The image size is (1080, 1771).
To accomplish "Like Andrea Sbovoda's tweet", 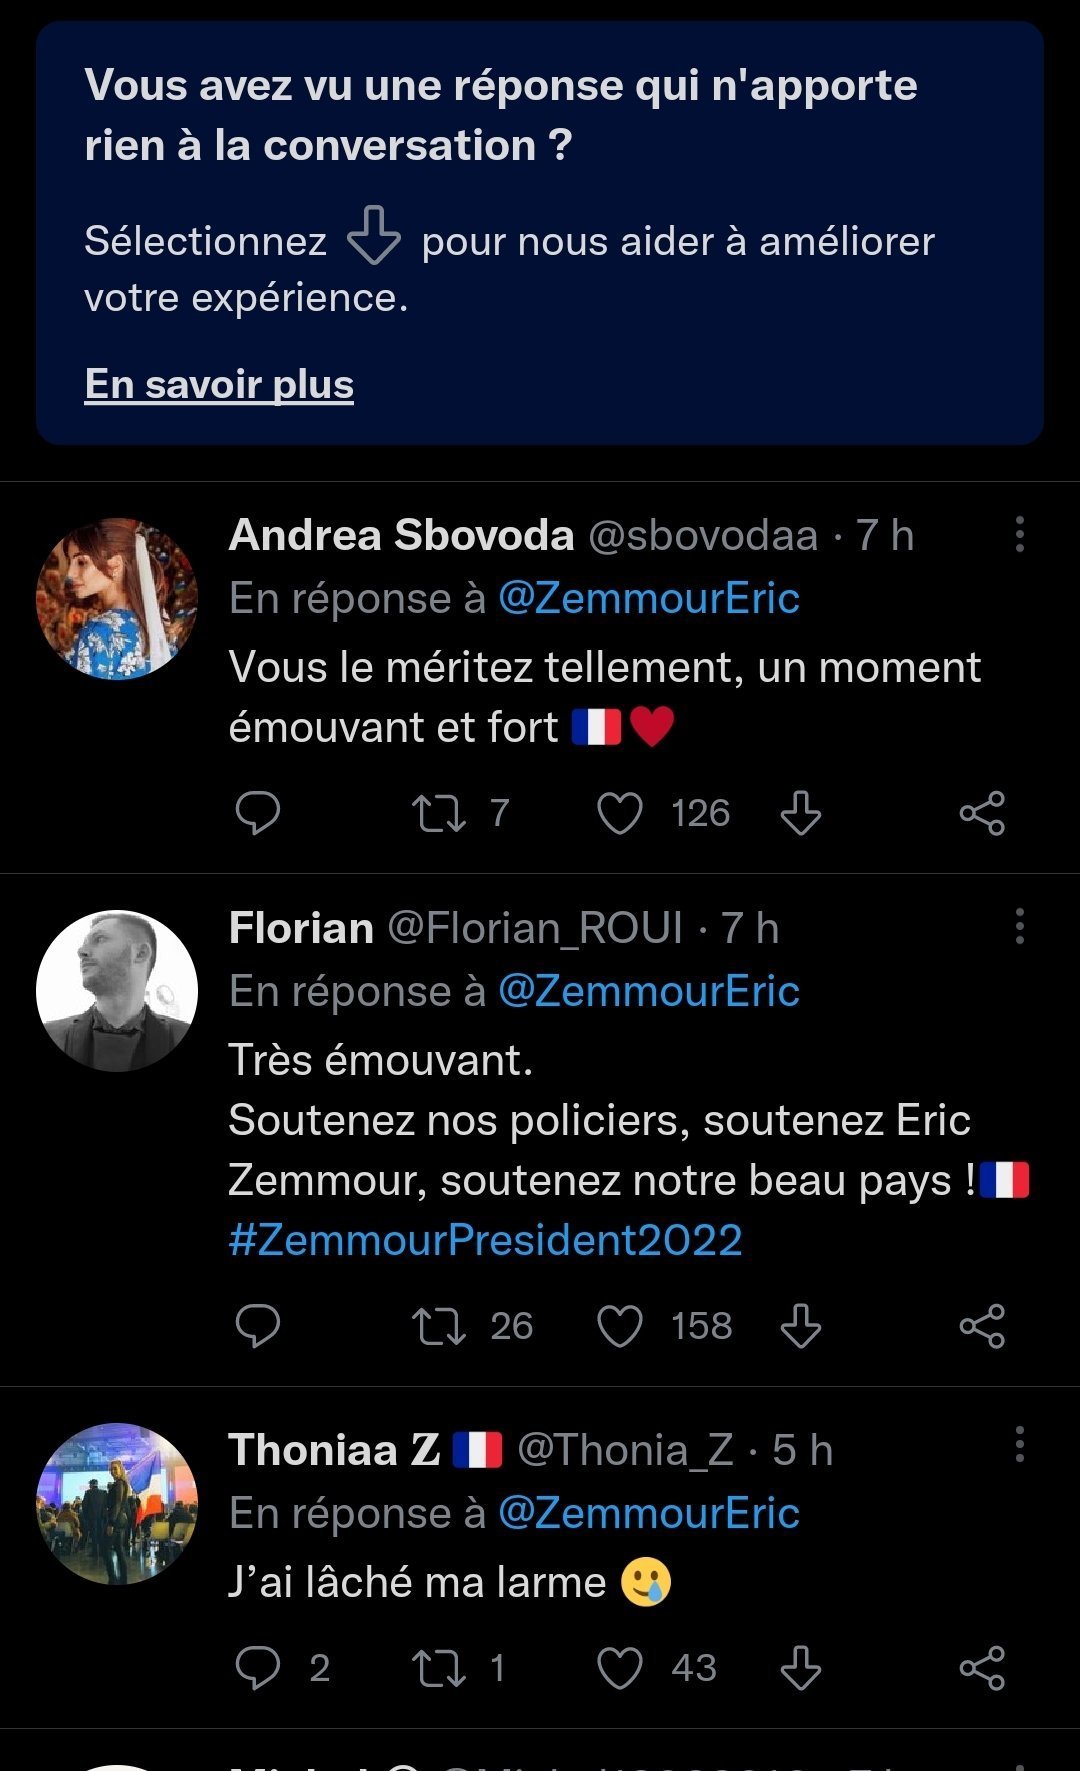I will 619,813.
